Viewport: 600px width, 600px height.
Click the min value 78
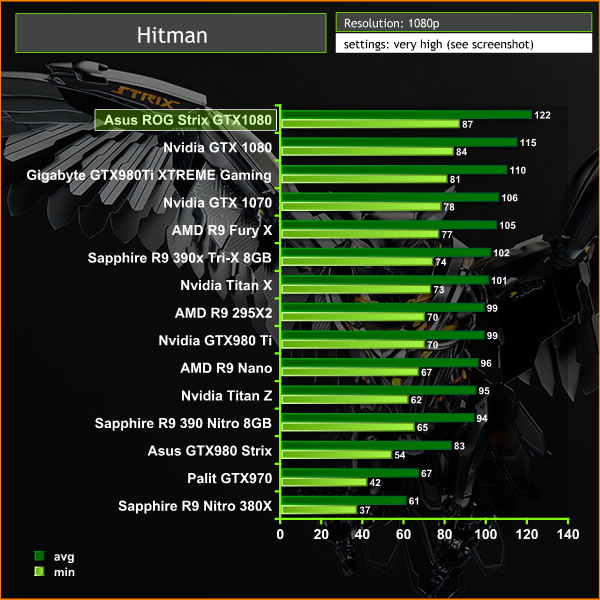449,207
